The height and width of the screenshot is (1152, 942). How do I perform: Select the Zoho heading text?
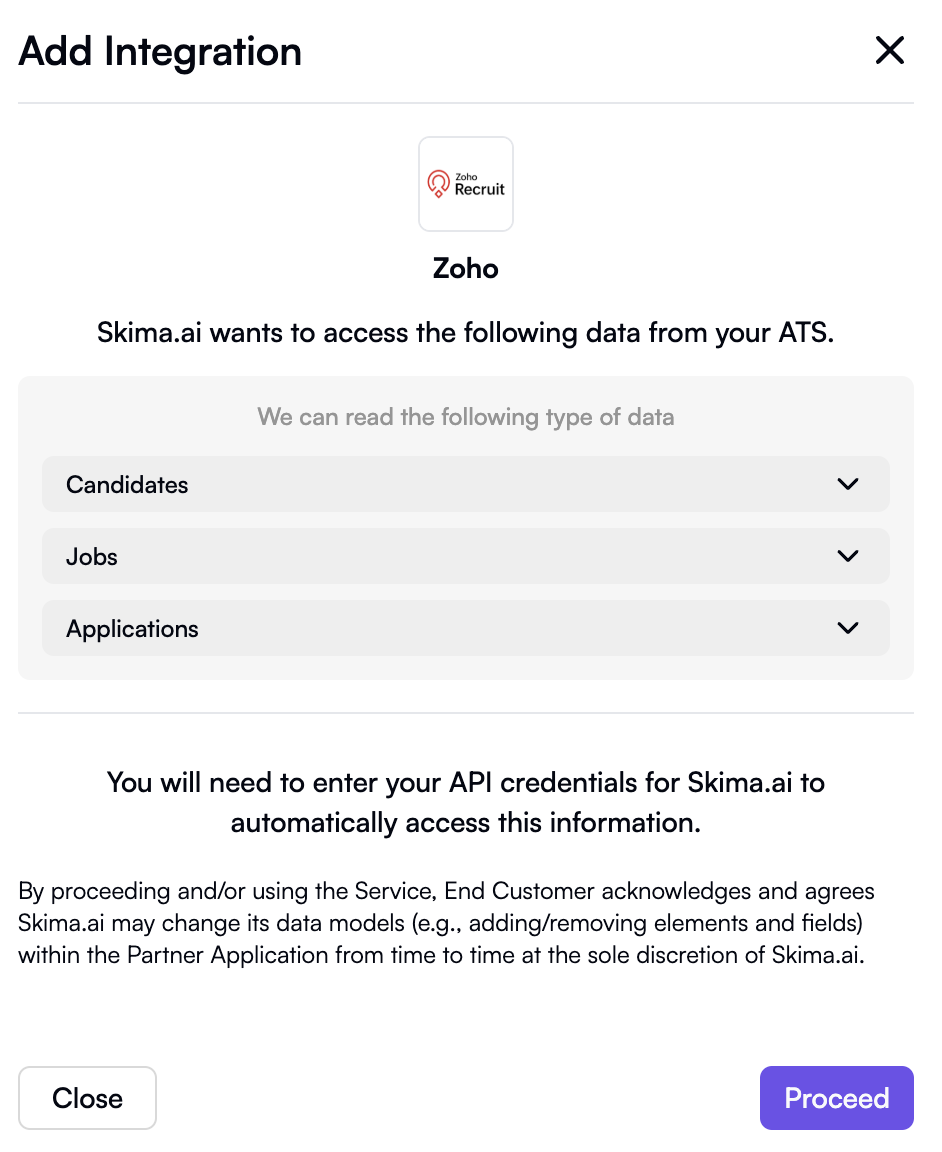coord(465,268)
